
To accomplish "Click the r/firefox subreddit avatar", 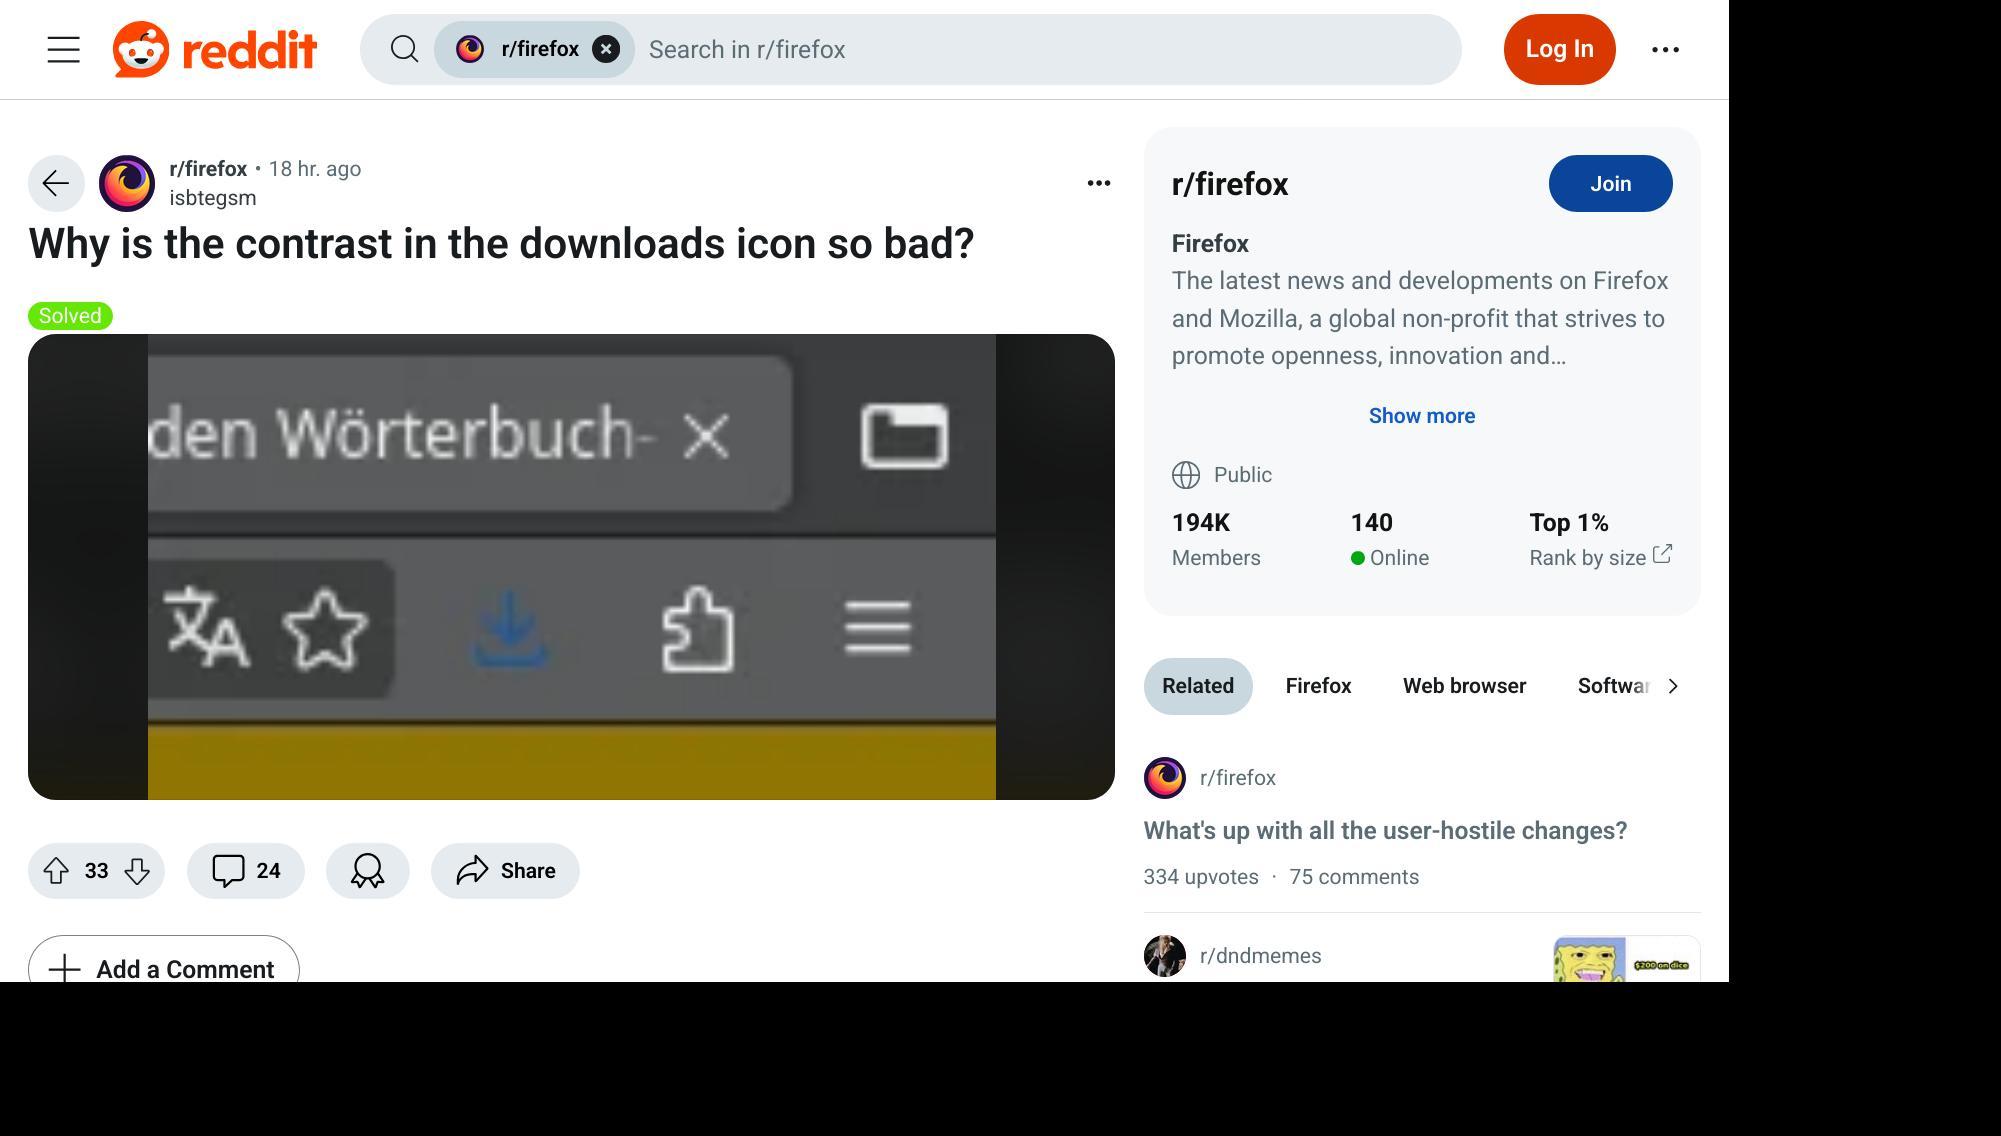I will tap(126, 183).
